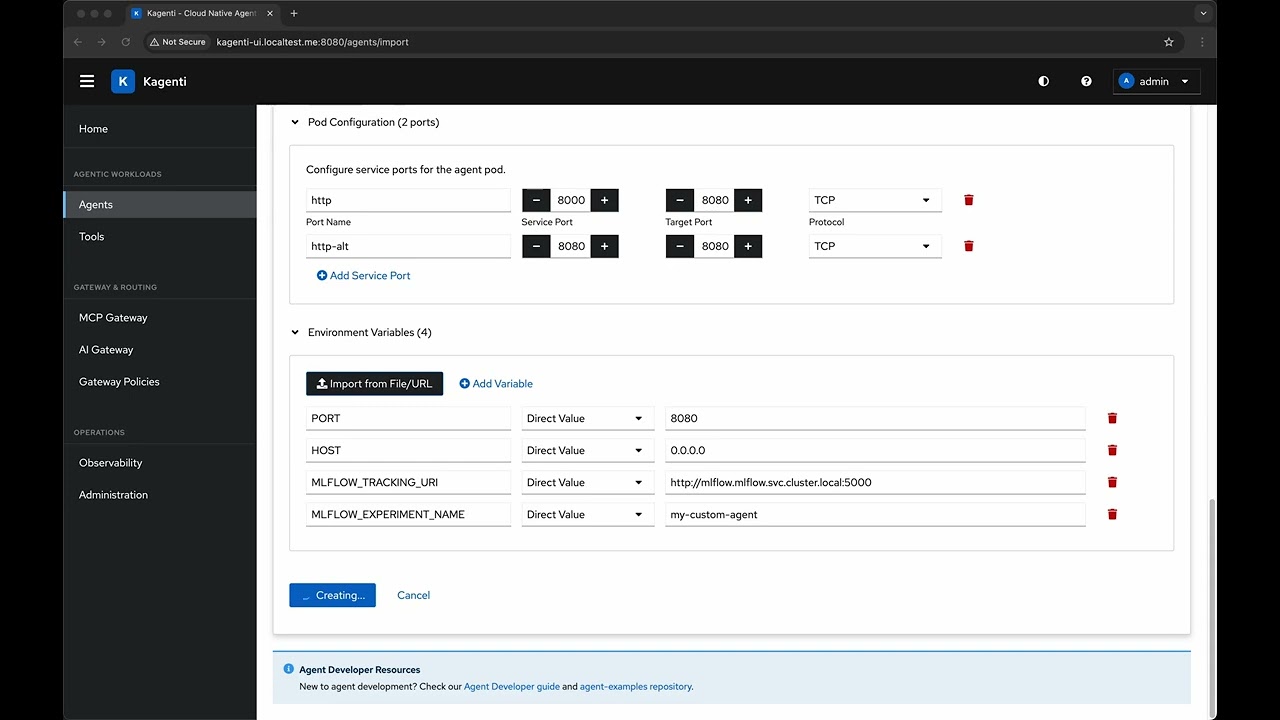The height and width of the screenshot is (720, 1280).
Task: Delete the http-alt service port row
Action: click(968, 246)
